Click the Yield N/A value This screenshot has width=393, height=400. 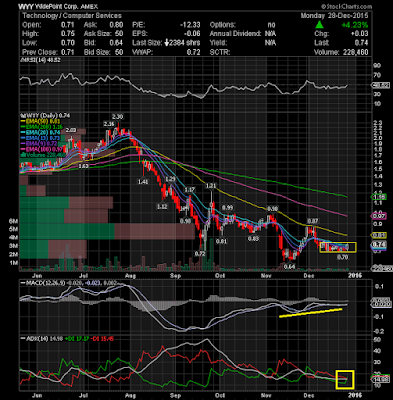(x=270, y=43)
